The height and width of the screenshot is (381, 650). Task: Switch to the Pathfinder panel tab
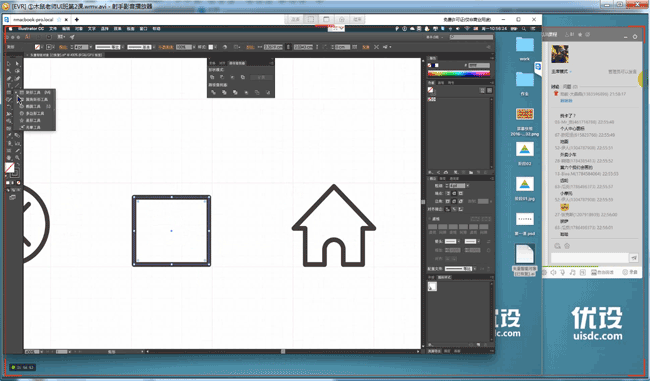237,63
